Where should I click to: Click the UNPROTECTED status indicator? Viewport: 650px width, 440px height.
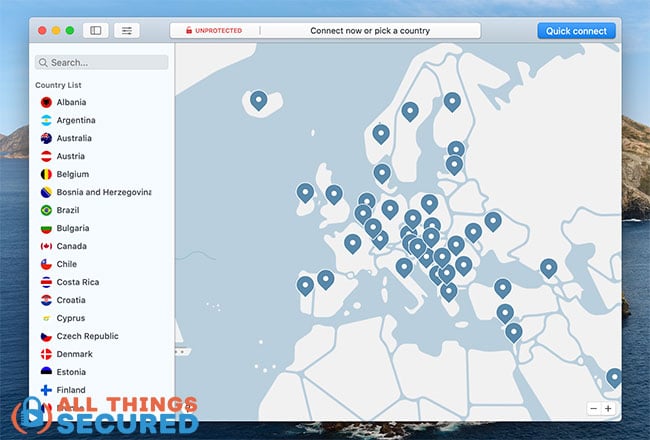[214, 30]
